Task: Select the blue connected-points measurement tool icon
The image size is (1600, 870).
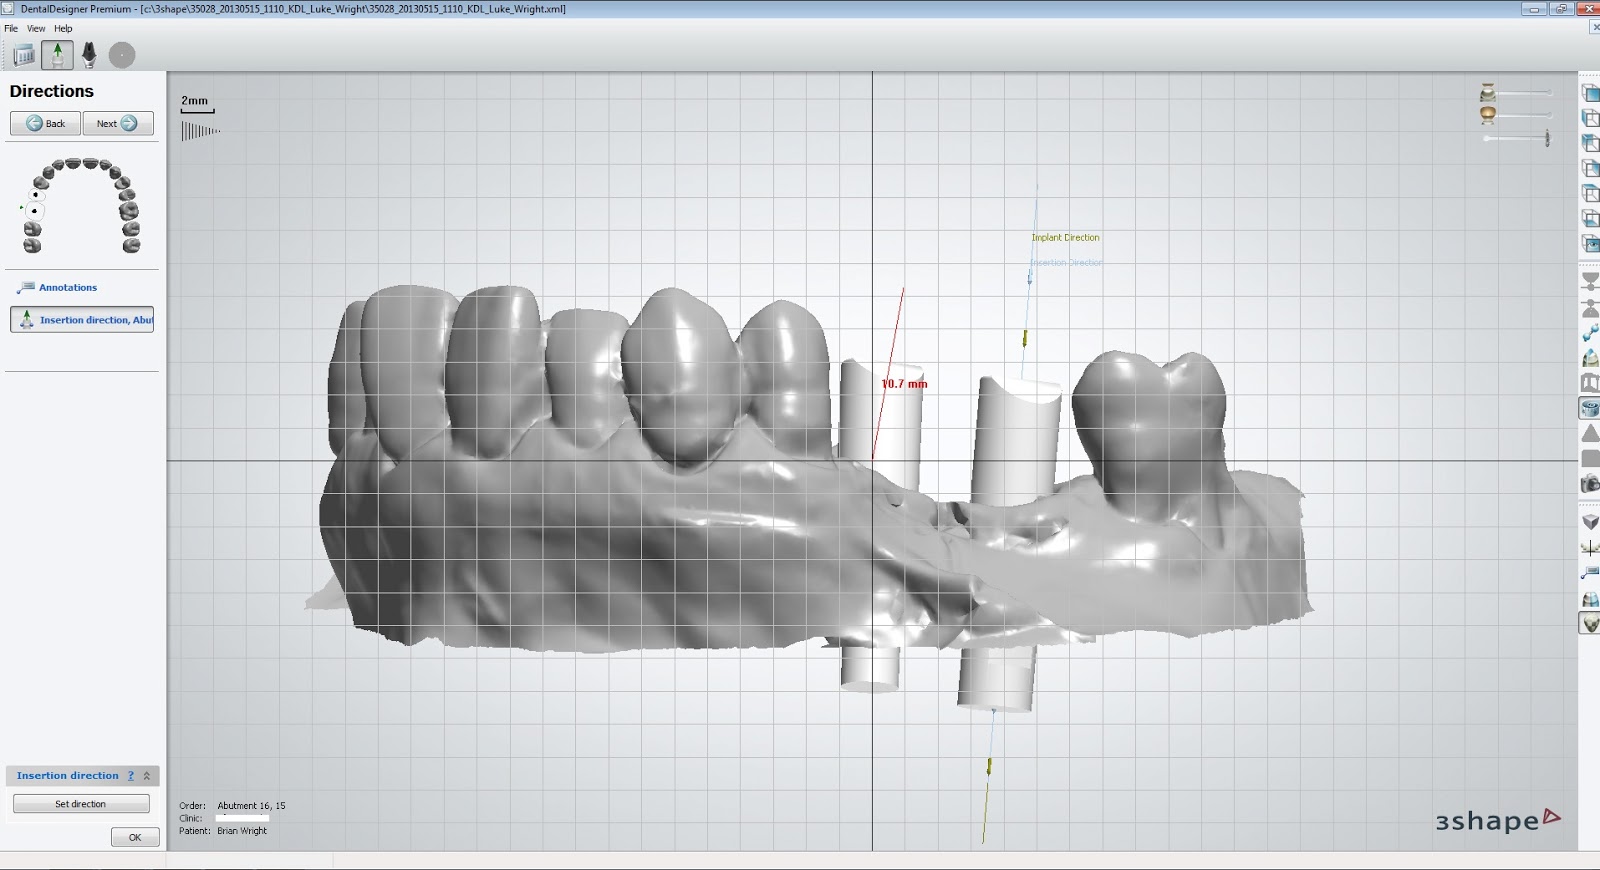Action: point(1590,333)
